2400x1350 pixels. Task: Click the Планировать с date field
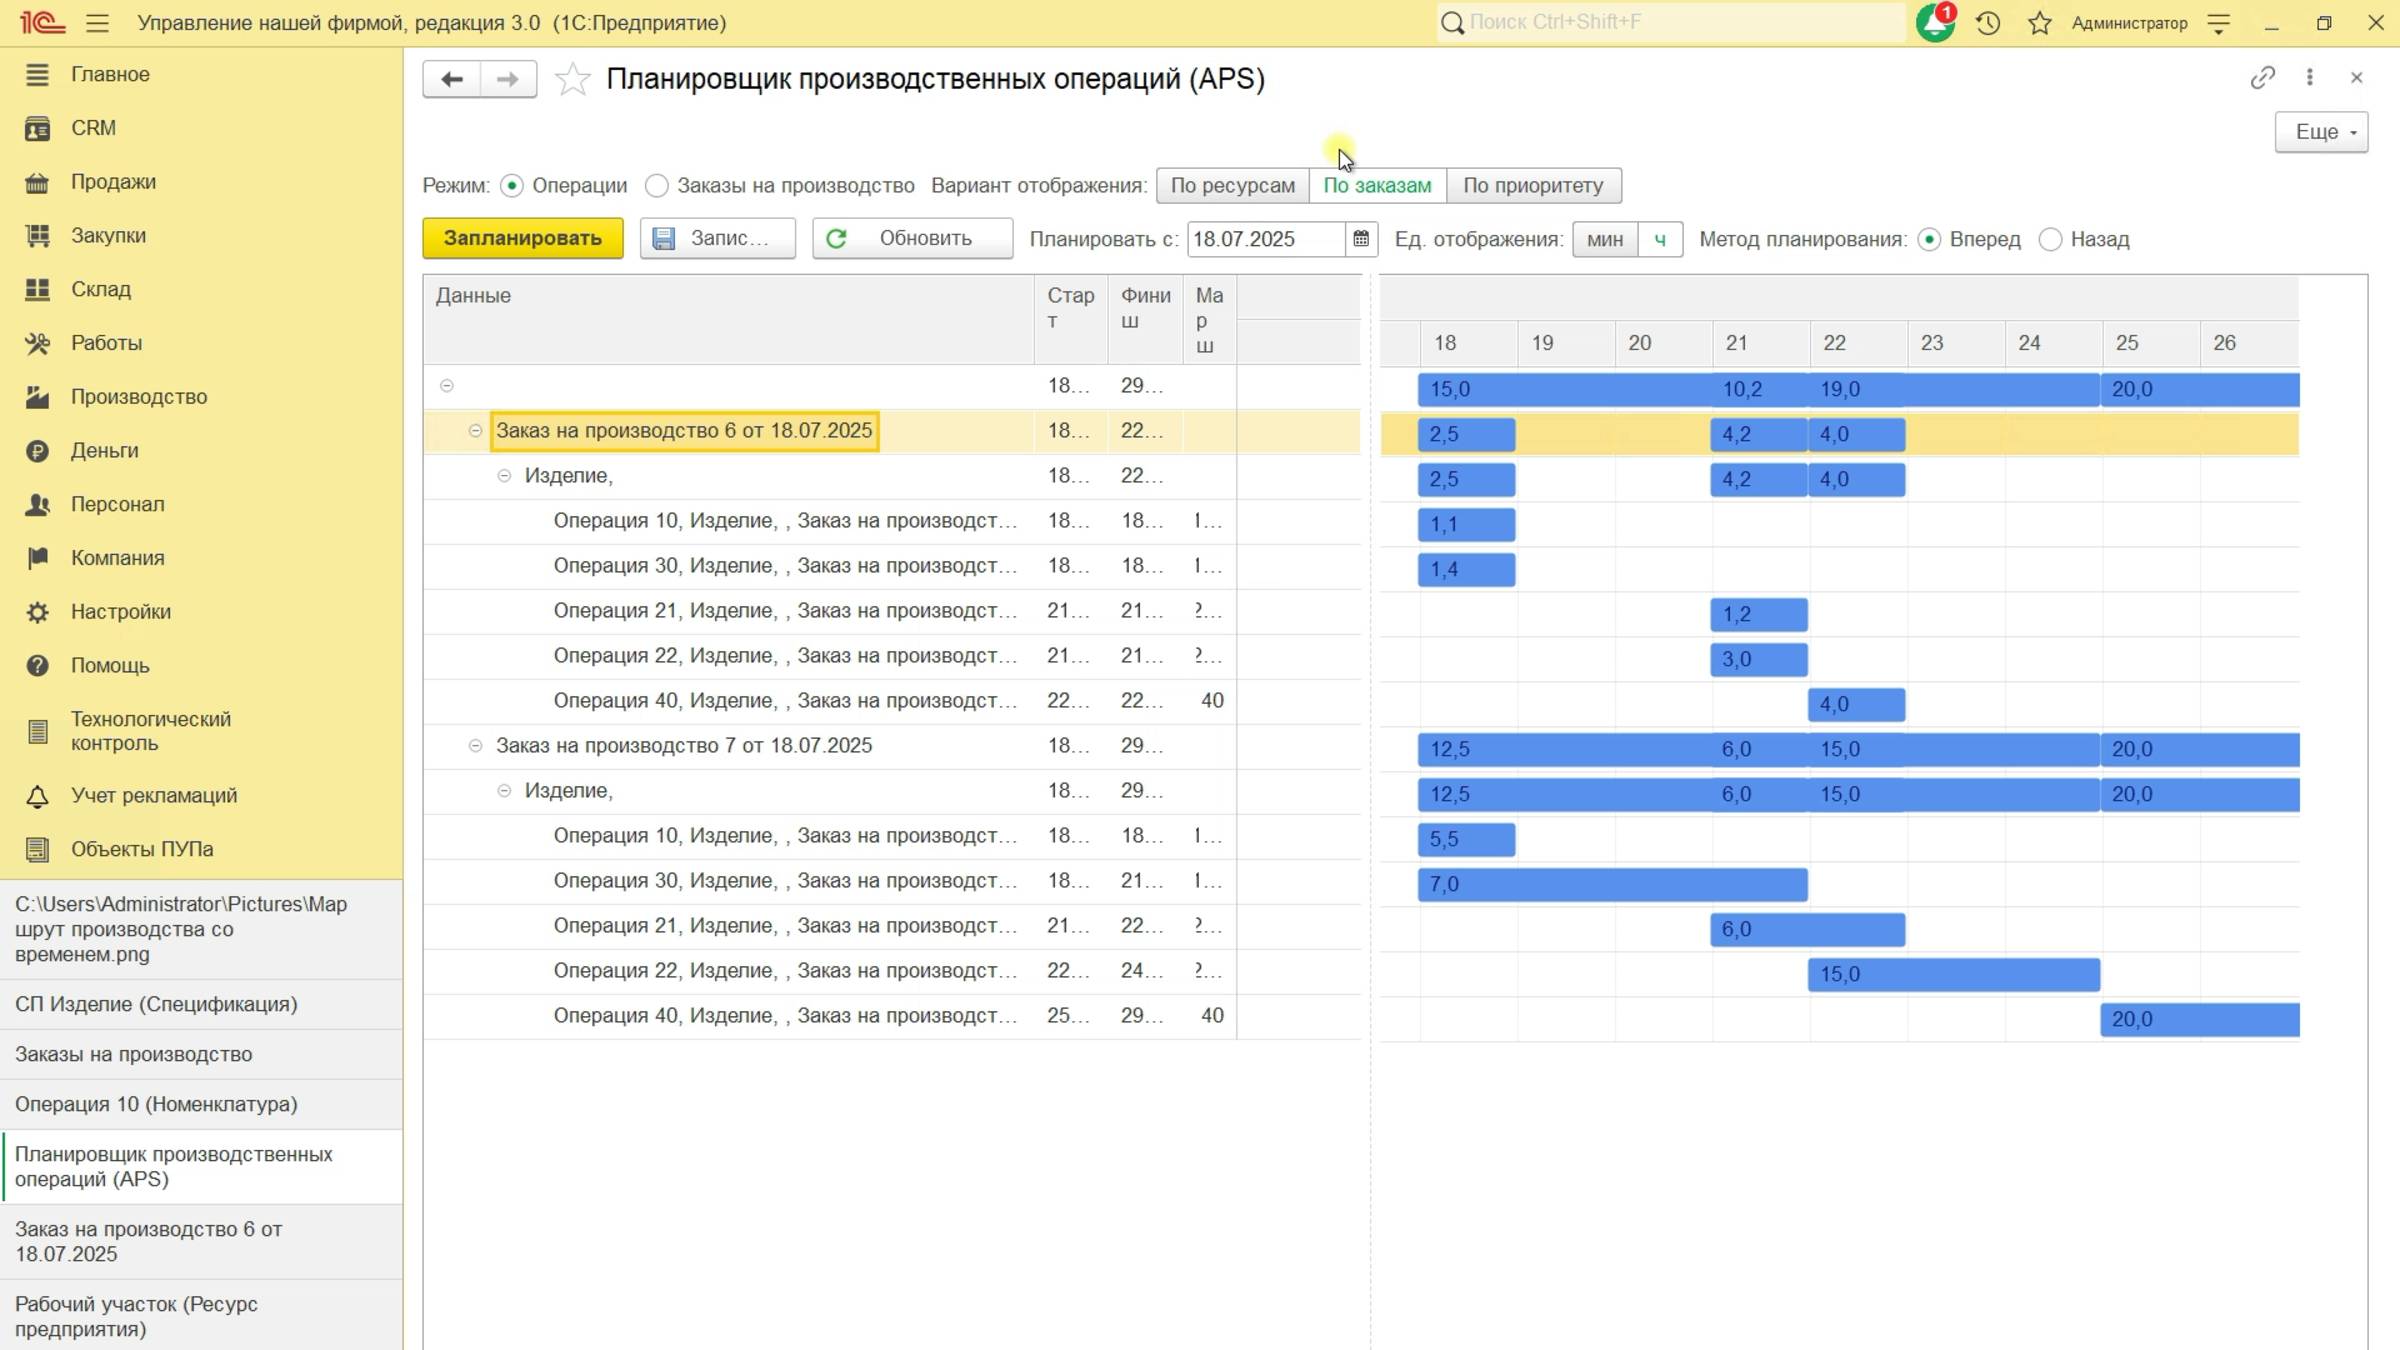coord(1264,239)
